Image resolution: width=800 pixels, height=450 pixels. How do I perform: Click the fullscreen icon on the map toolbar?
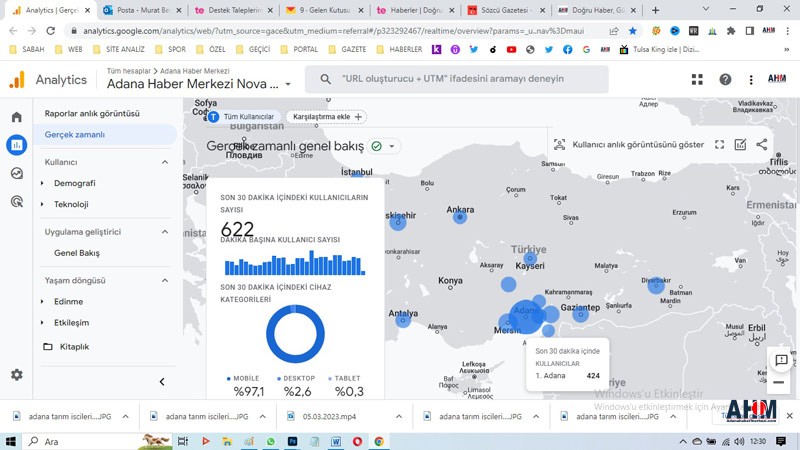pyautogui.click(x=719, y=144)
